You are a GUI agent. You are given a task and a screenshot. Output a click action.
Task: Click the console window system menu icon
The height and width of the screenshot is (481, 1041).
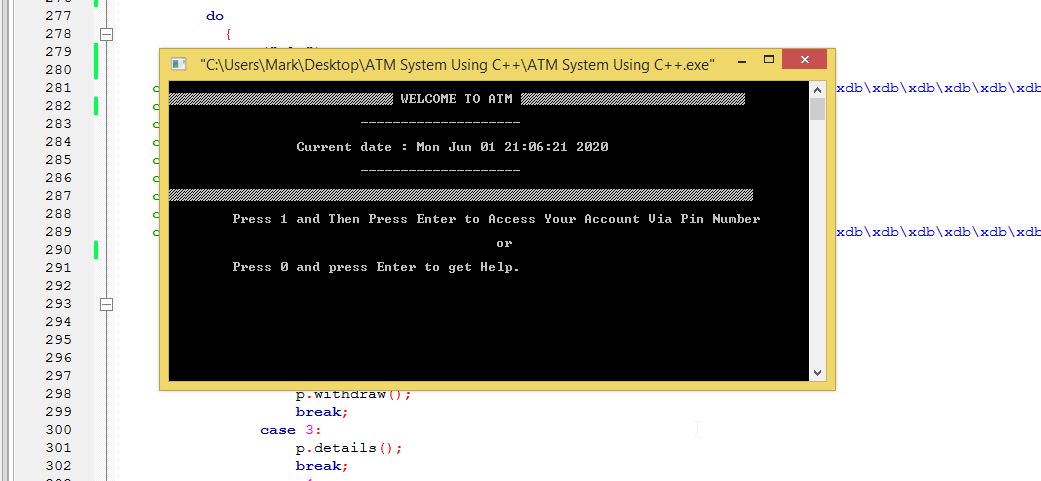(x=179, y=64)
